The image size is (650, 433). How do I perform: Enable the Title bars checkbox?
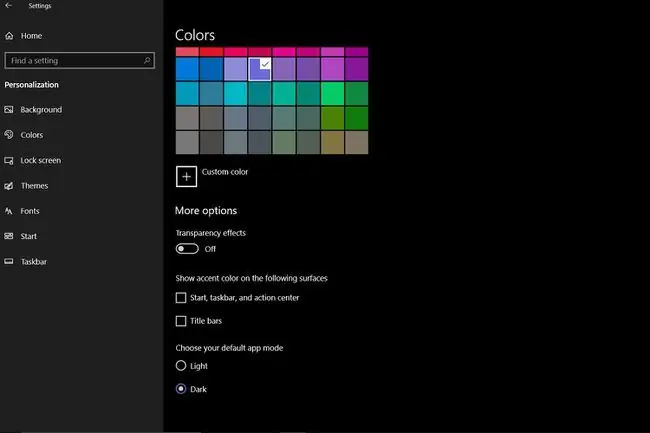[x=181, y=321]
